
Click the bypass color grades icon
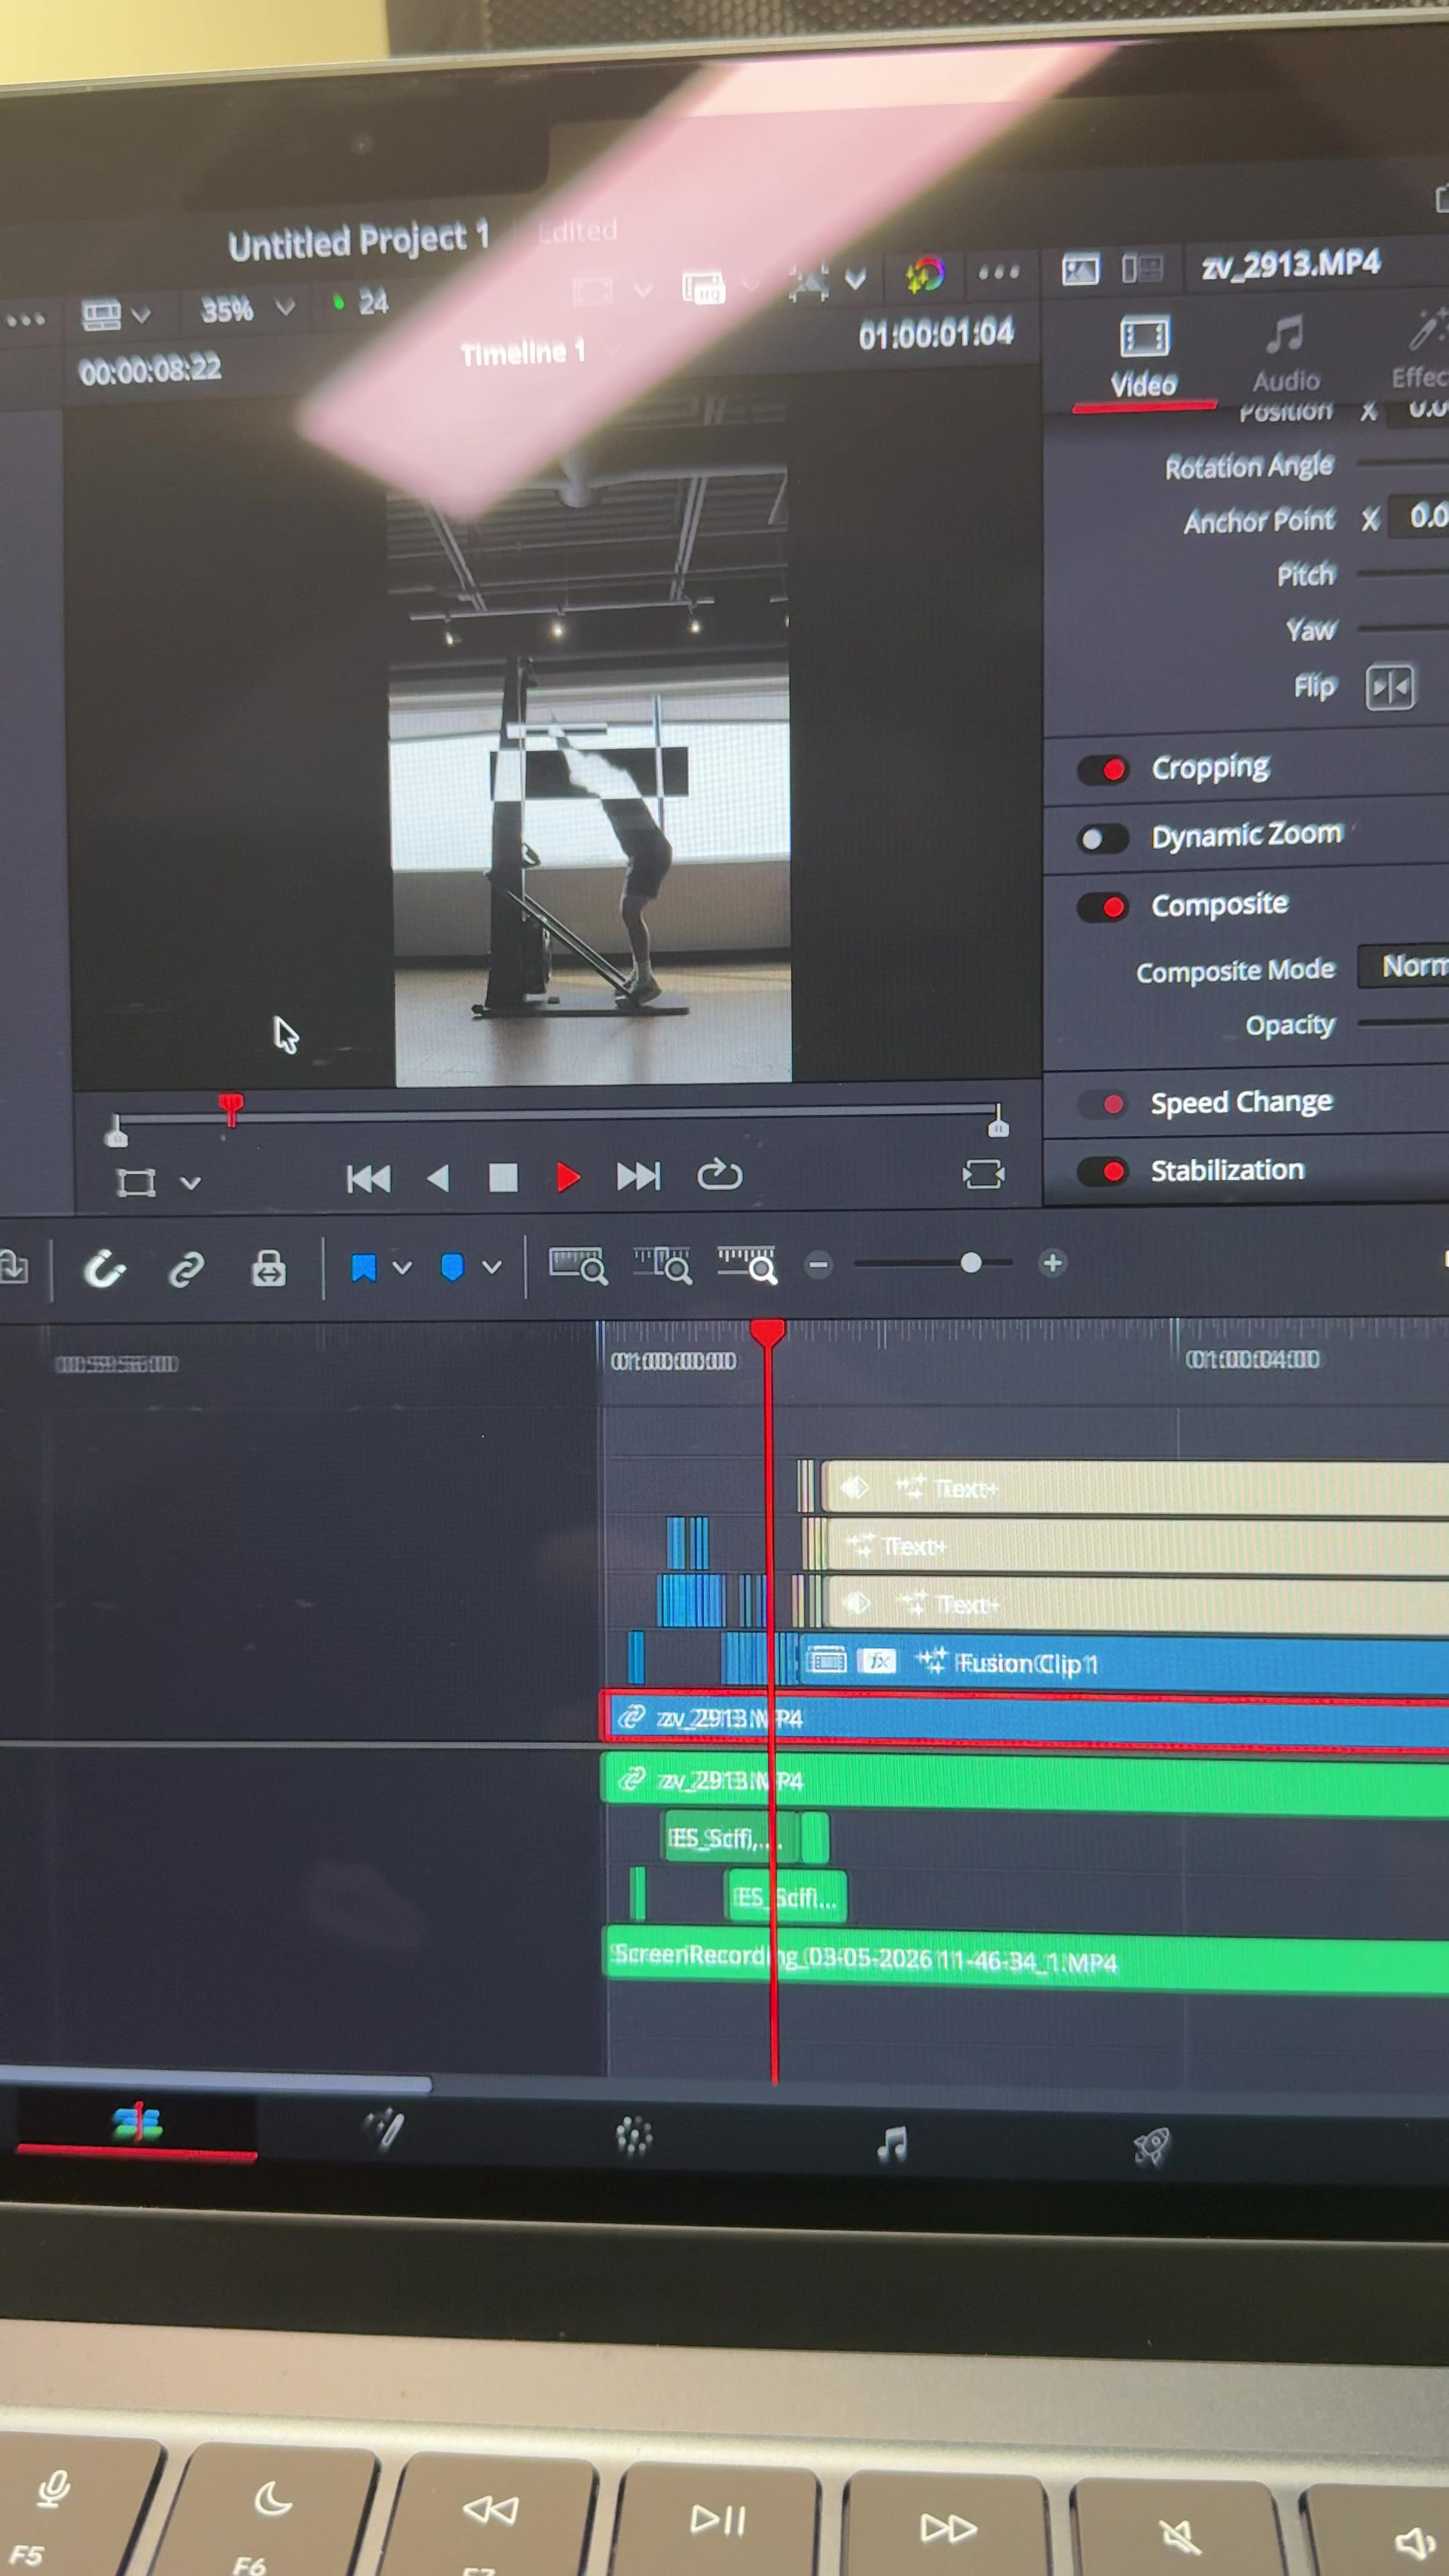[924, 274]
